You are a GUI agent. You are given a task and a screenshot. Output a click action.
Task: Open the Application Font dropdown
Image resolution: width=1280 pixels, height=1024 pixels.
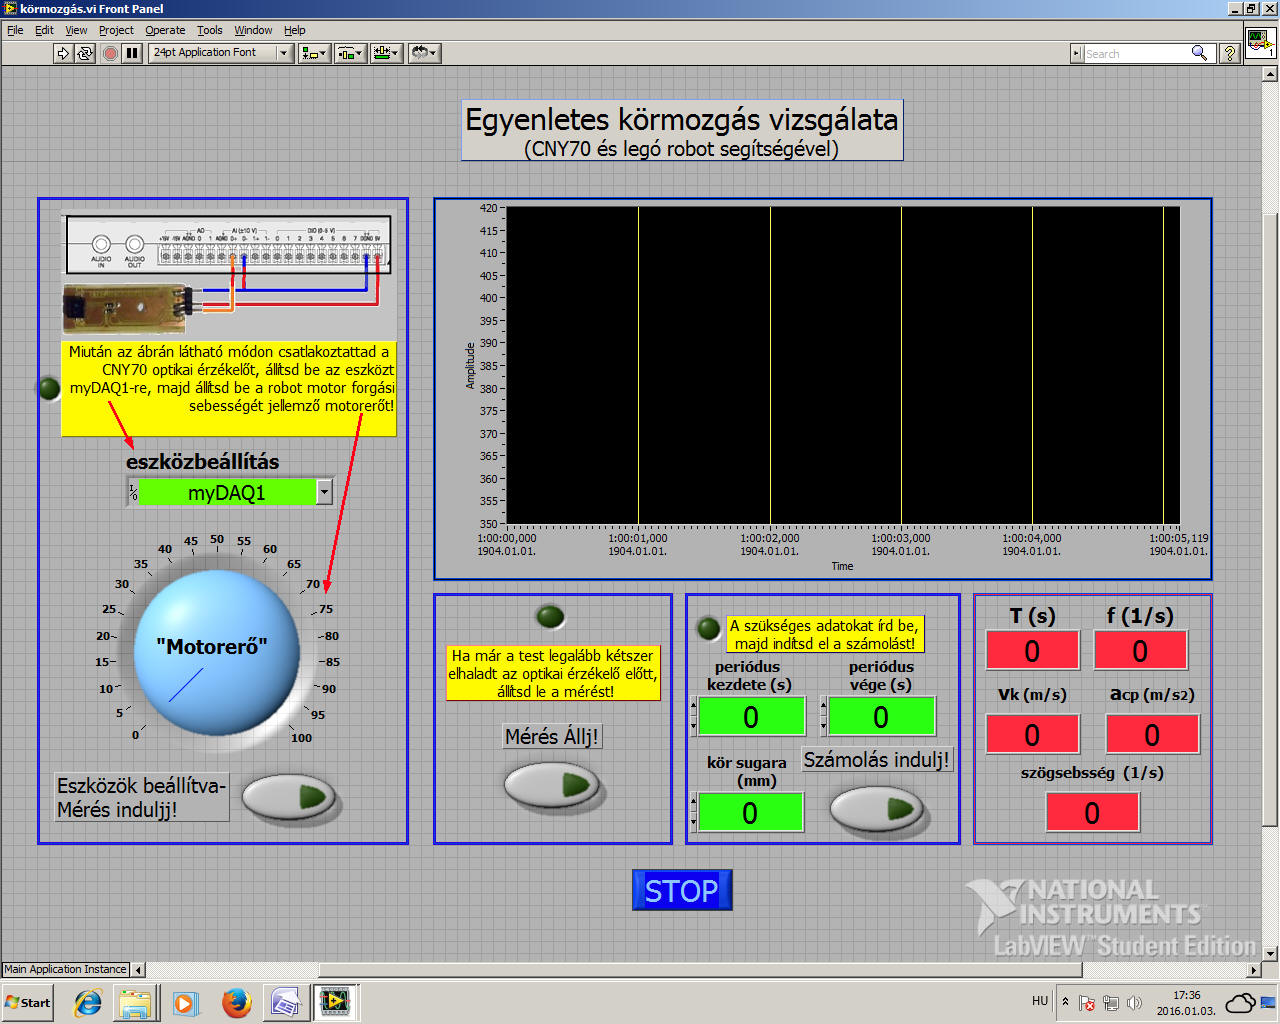[x=284, y=53]
